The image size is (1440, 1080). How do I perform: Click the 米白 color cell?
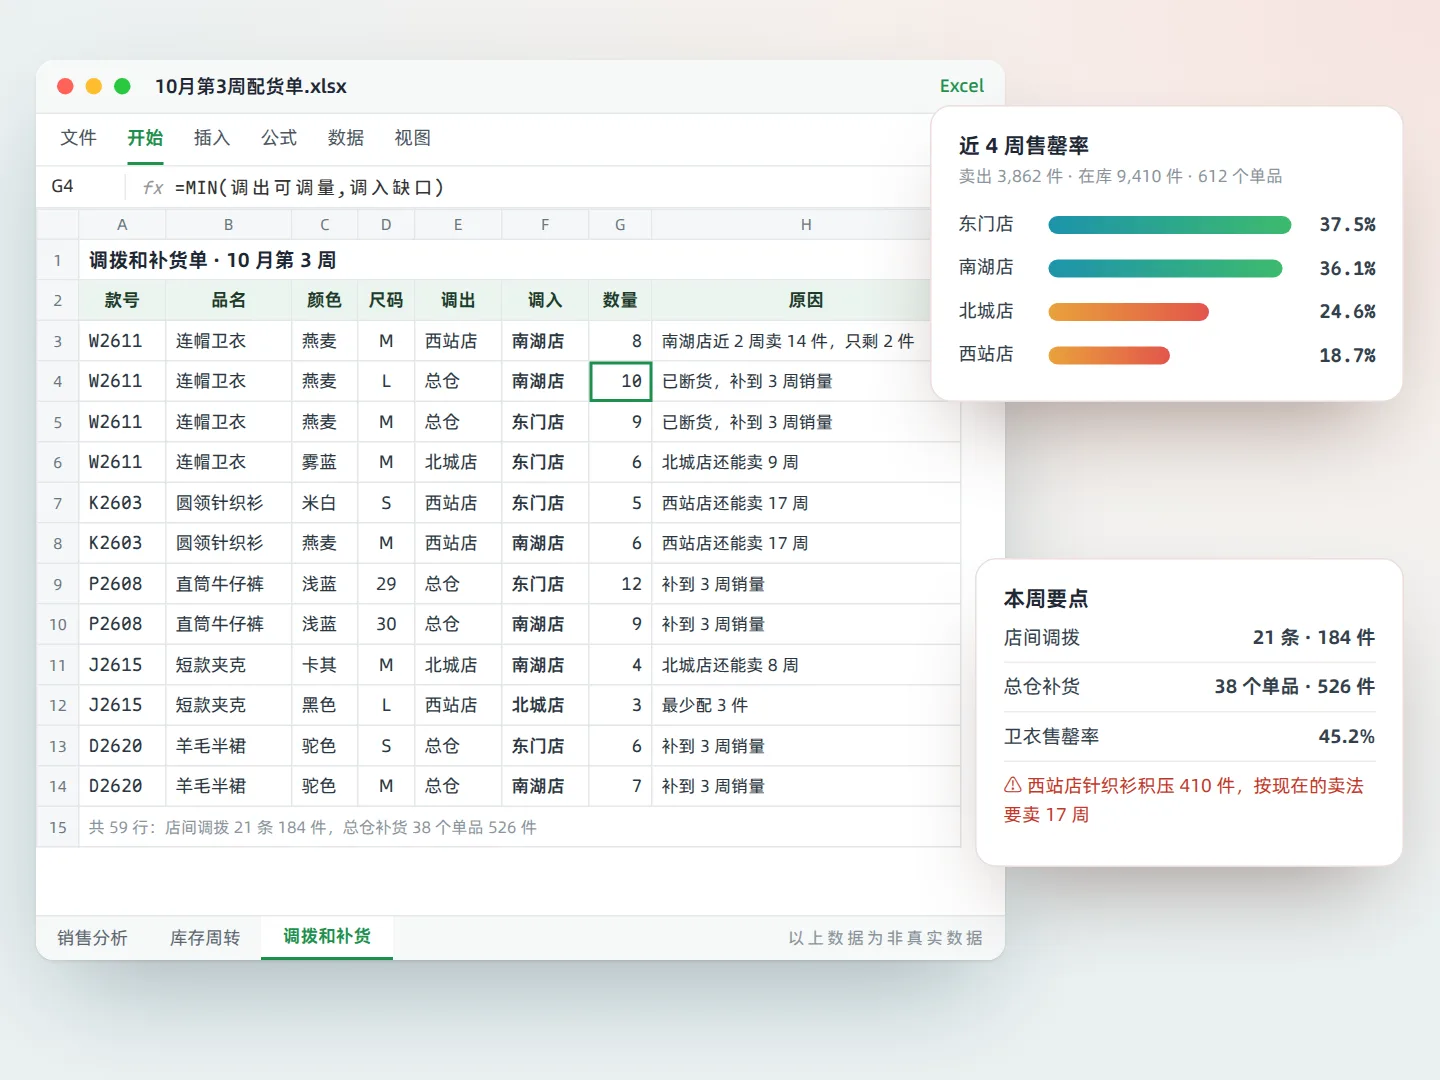click(x=325, y=503)
